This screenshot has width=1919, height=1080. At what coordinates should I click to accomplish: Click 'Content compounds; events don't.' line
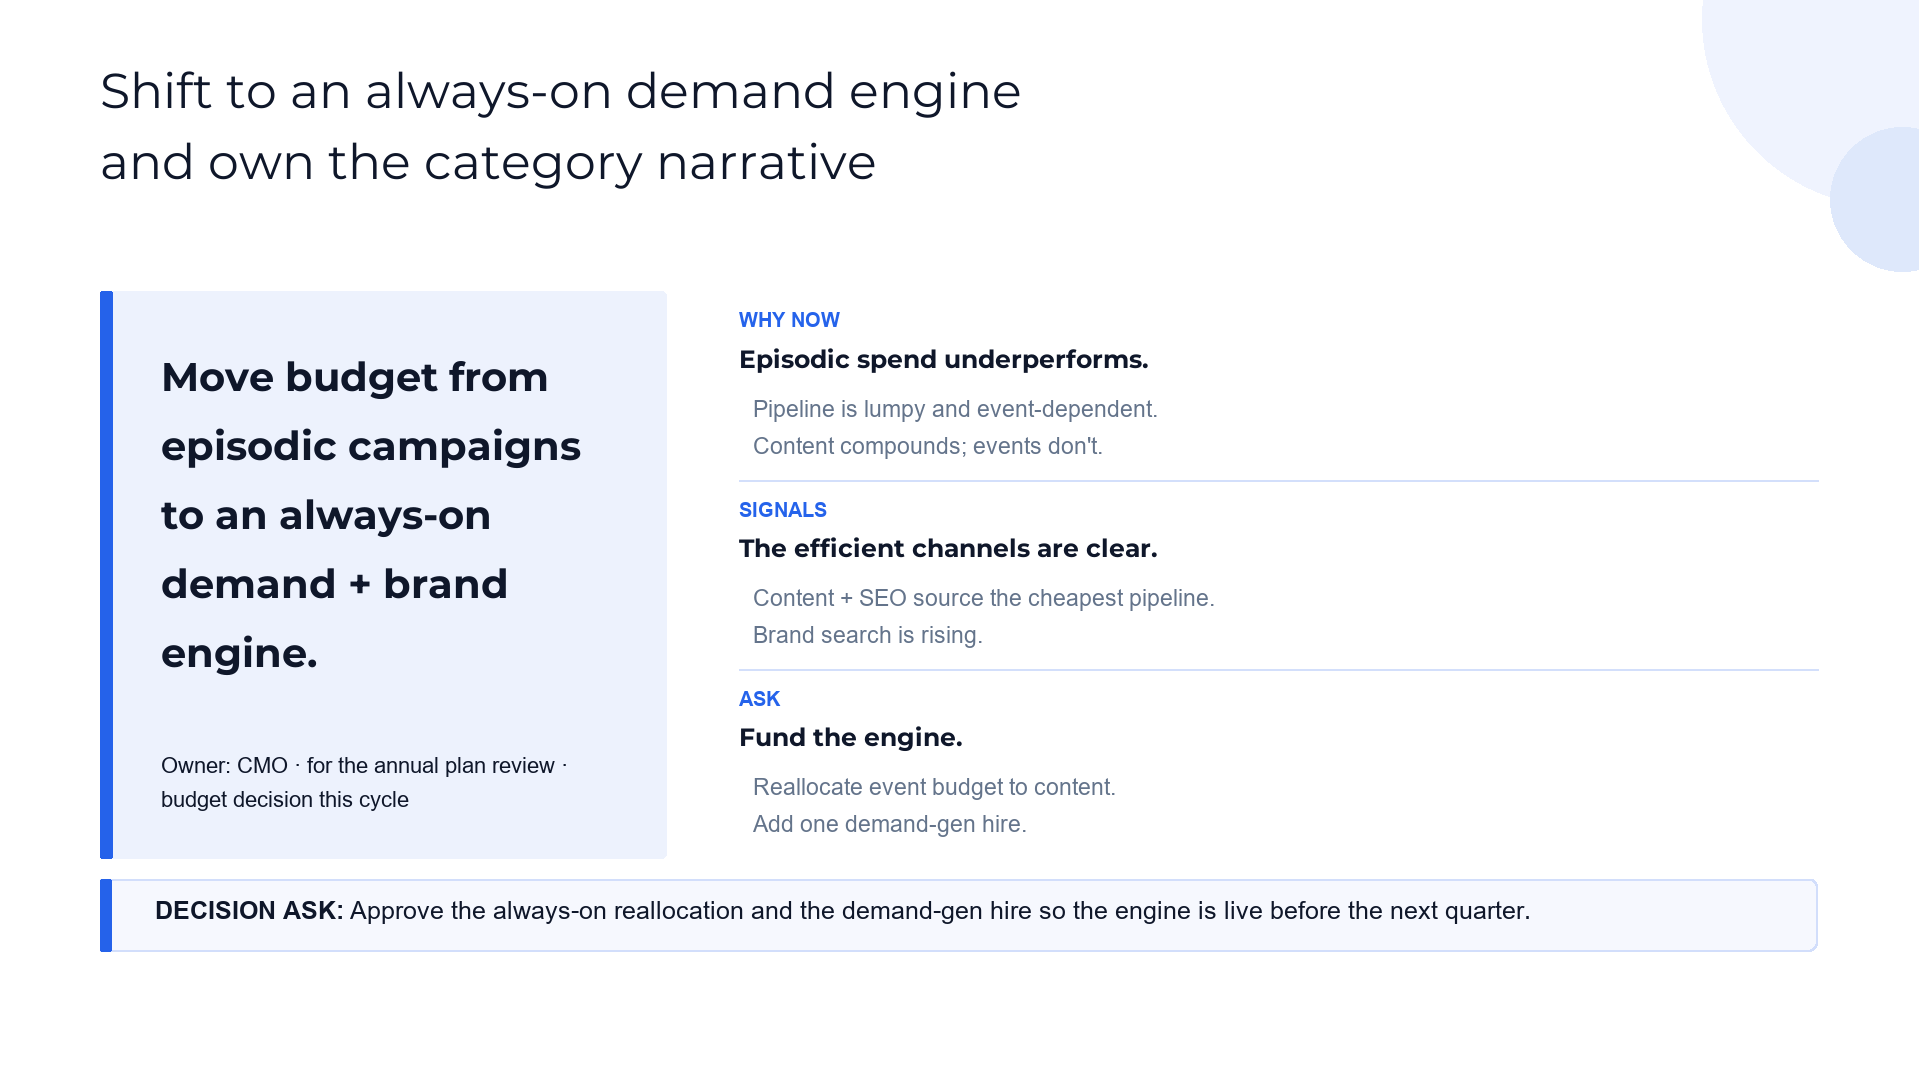click(927, 446)
